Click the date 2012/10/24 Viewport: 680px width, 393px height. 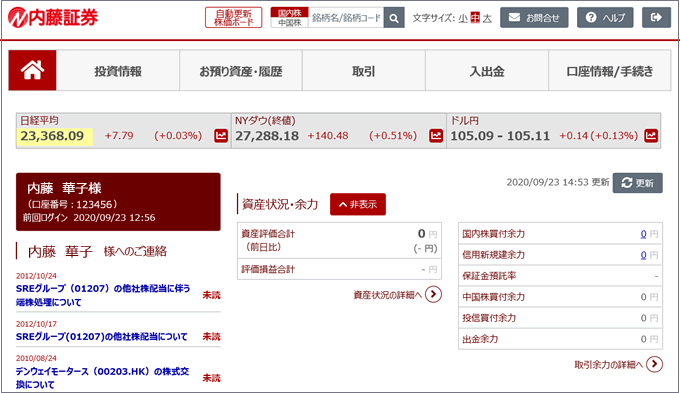point(36,276)
